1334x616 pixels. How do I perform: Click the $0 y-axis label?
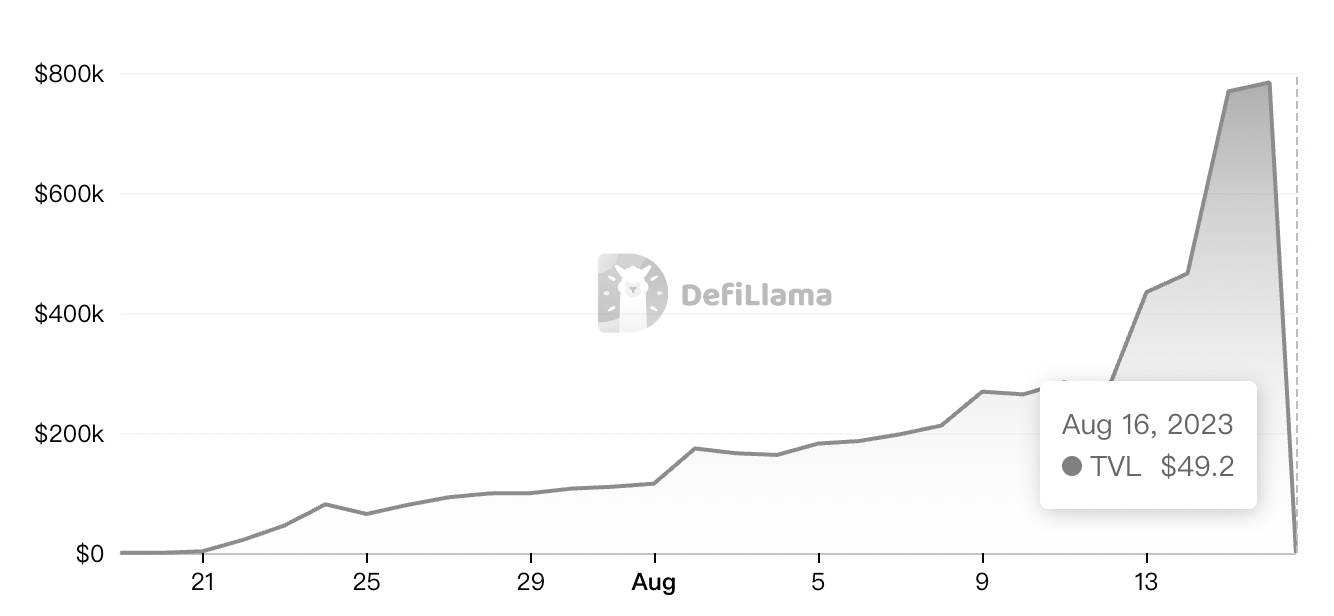click(89, 554)
